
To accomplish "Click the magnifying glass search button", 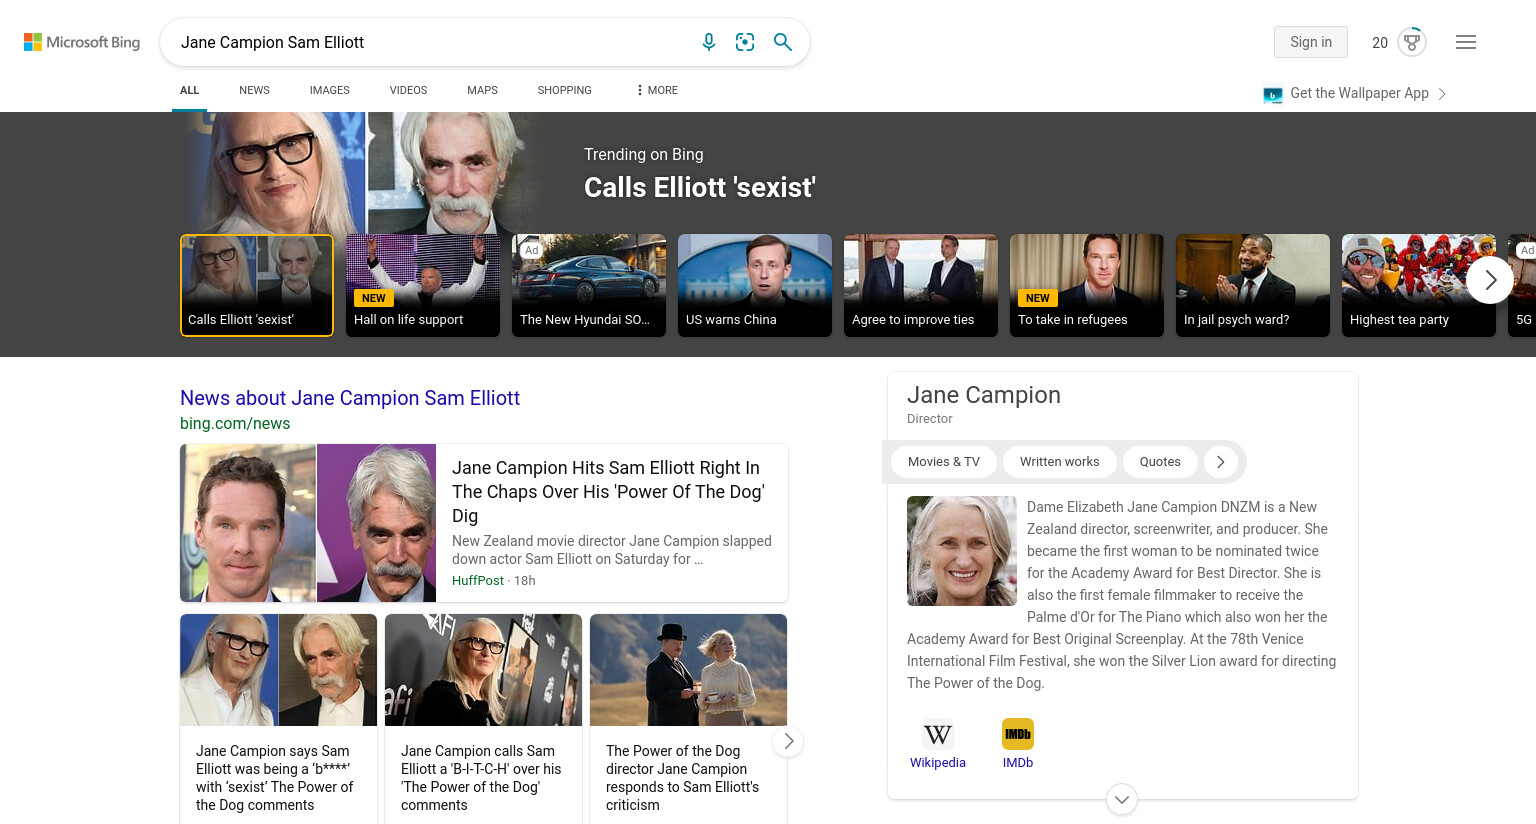I will point(783,42).
